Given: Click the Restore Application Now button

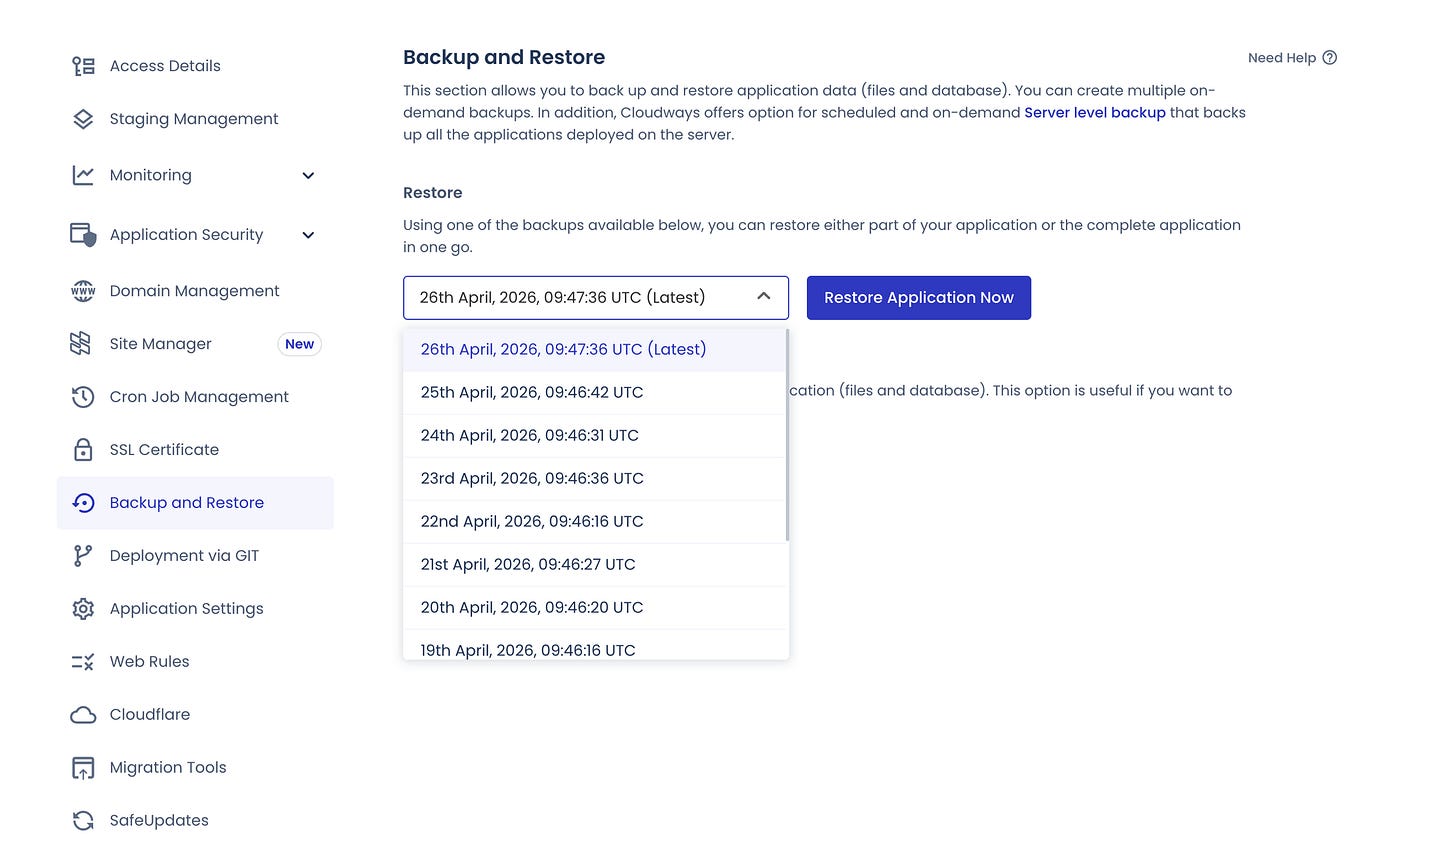Looking at the screenshot, I should coord(919,298).
